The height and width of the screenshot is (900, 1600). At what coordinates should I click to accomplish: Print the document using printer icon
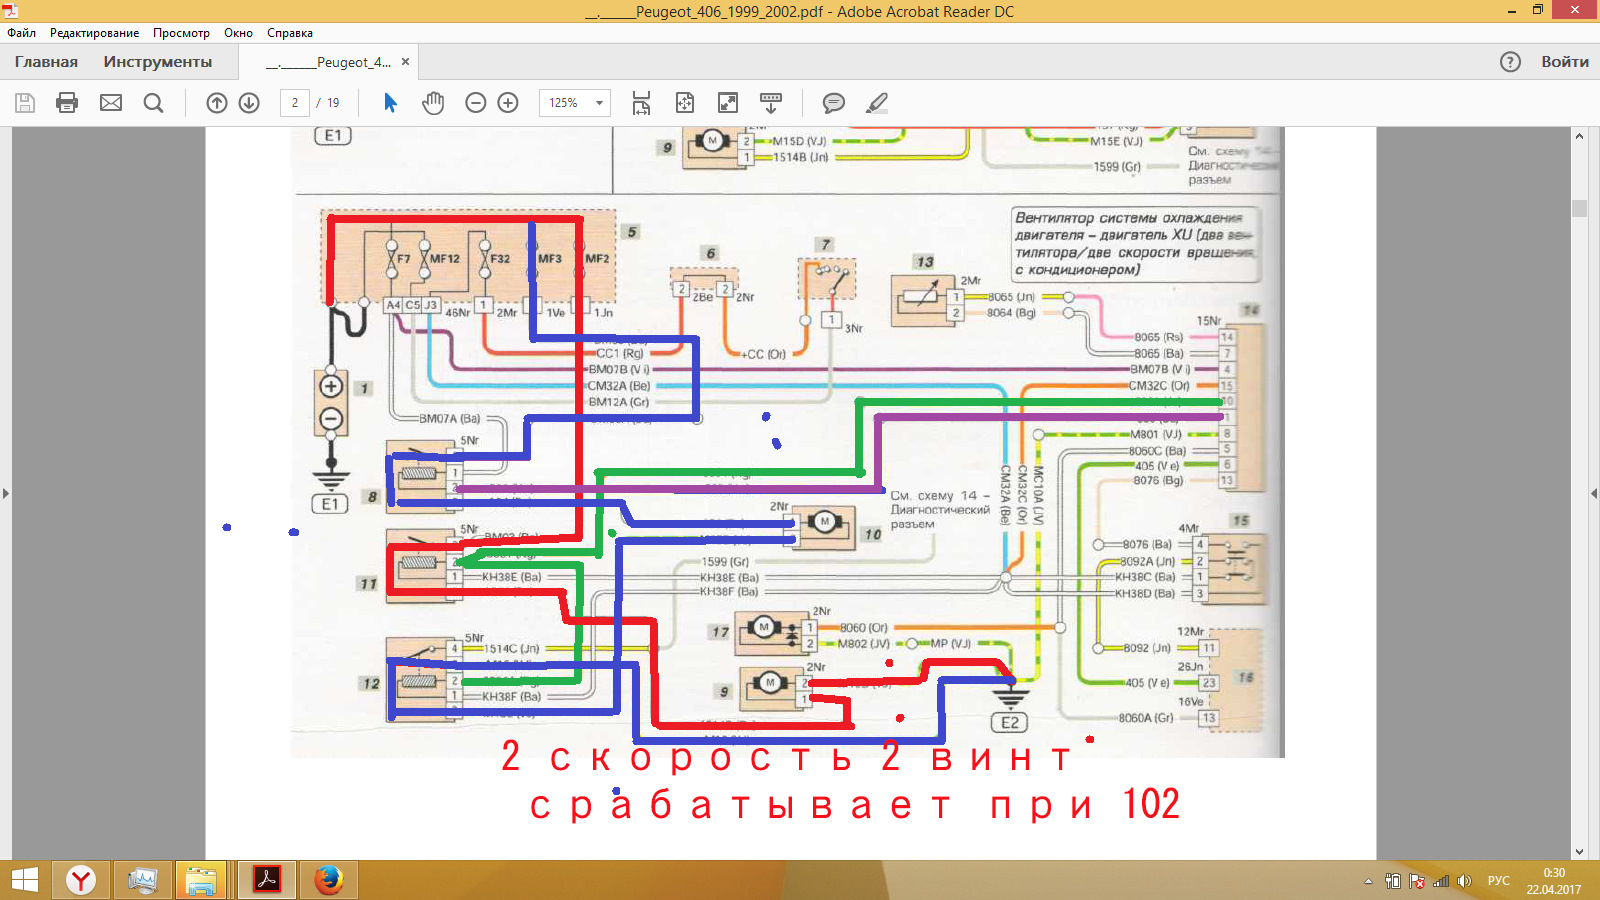point(67,103)
